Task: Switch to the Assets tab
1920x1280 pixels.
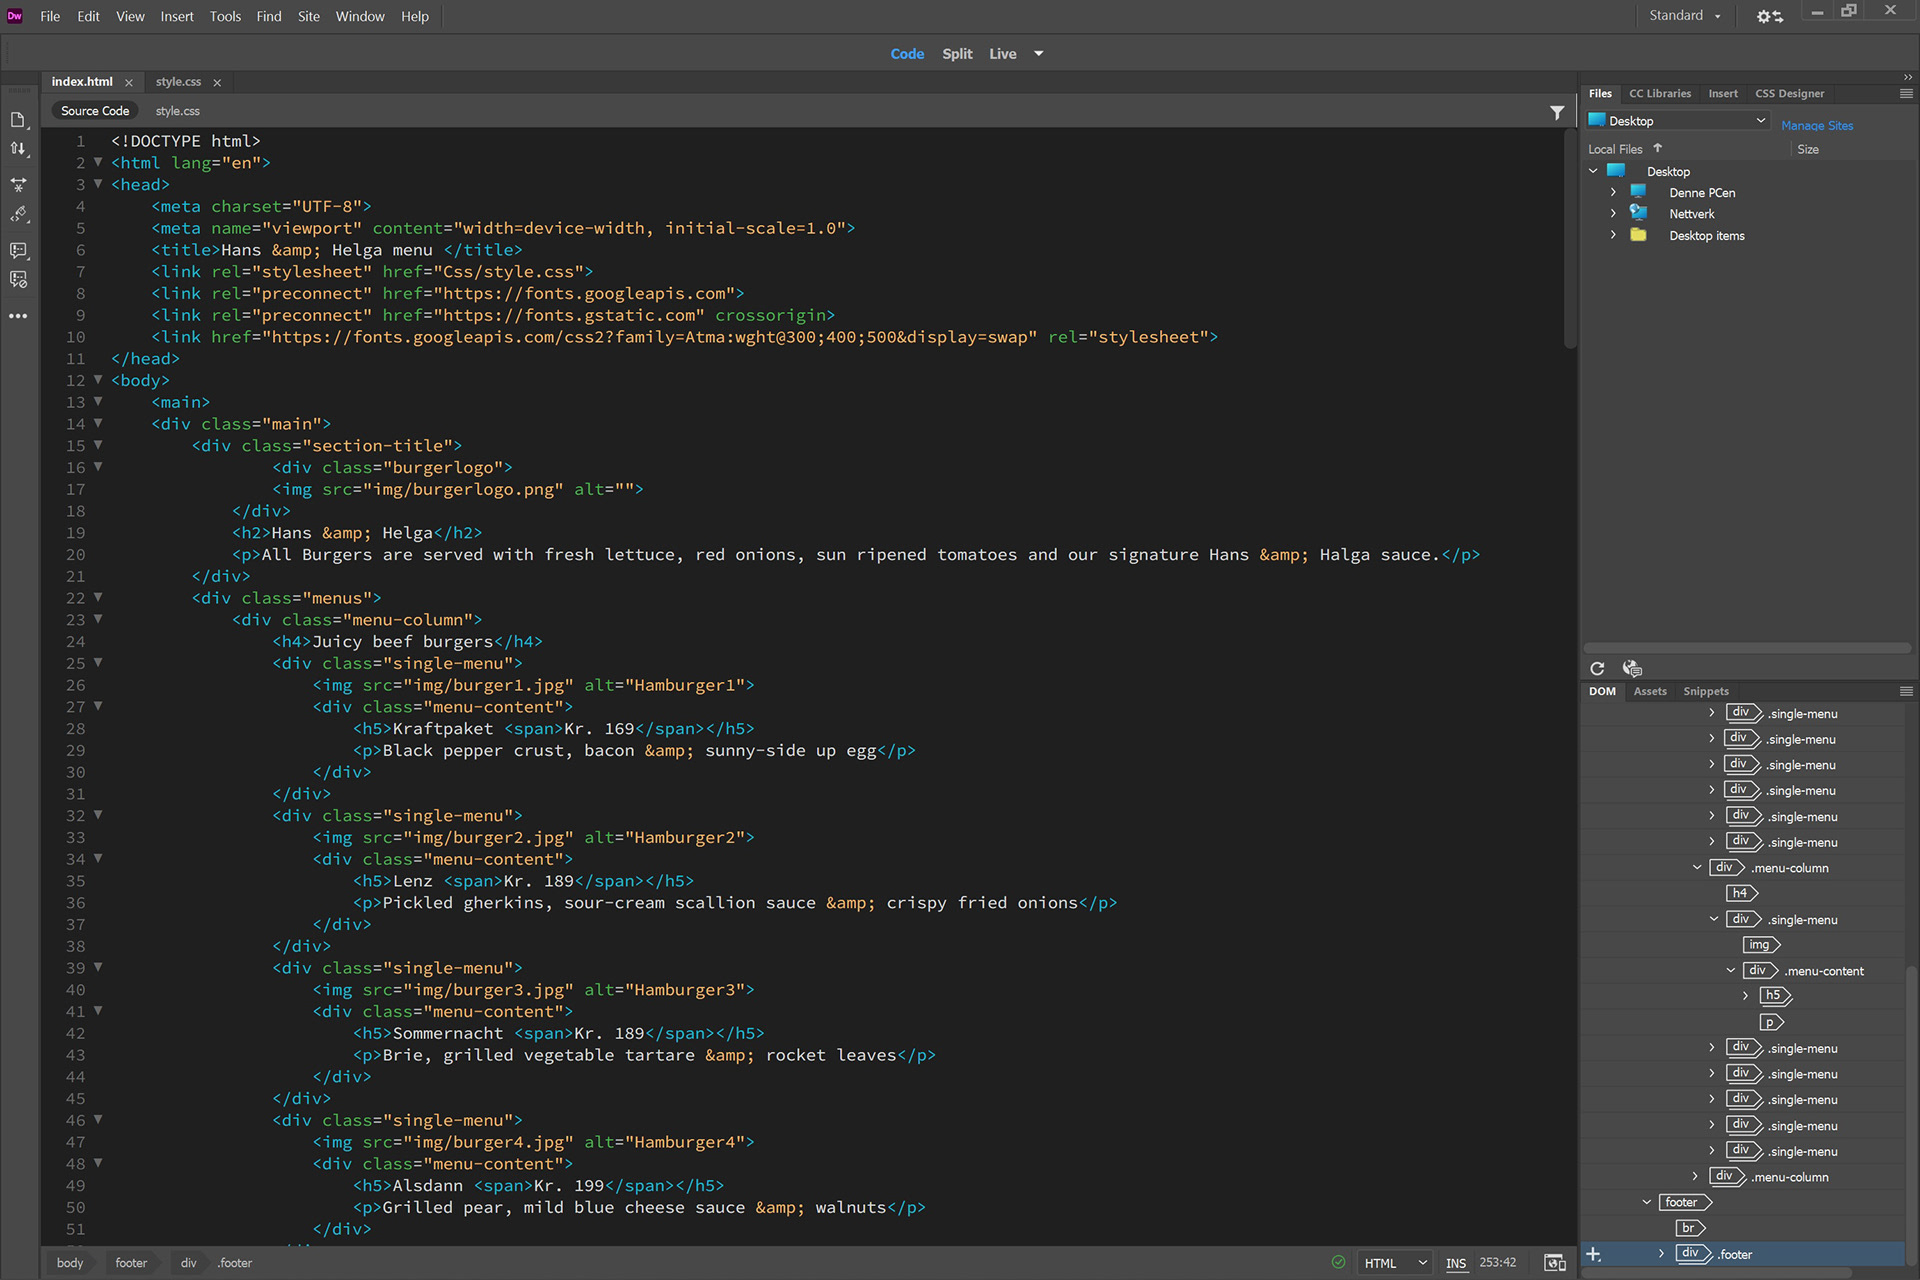Action: (x=1650, y=691)
